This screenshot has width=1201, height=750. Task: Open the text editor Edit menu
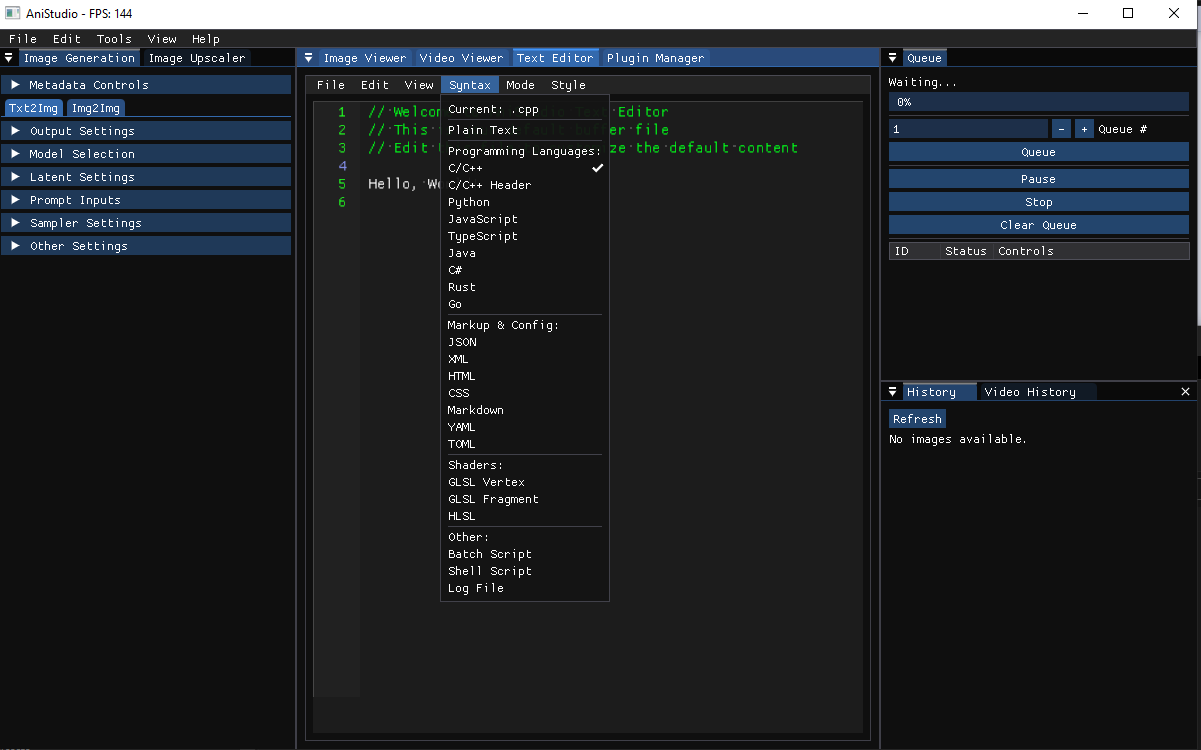pos(375,85)
